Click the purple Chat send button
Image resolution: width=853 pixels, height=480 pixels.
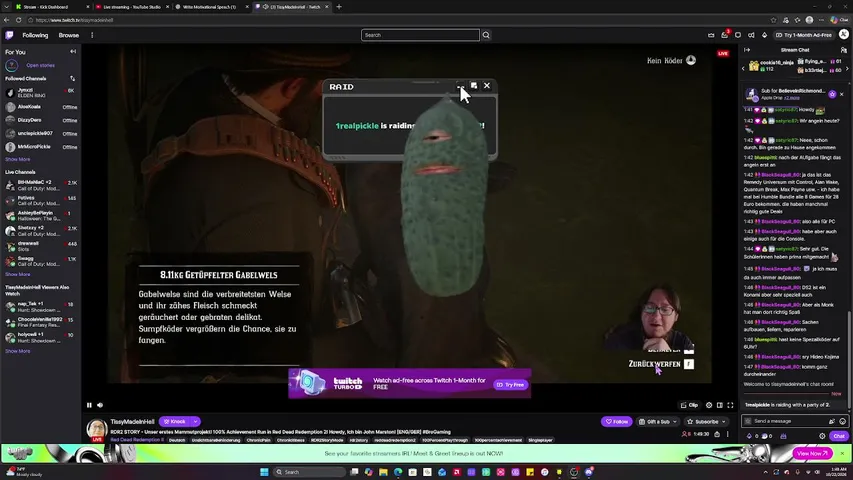(x=839, y=436)
